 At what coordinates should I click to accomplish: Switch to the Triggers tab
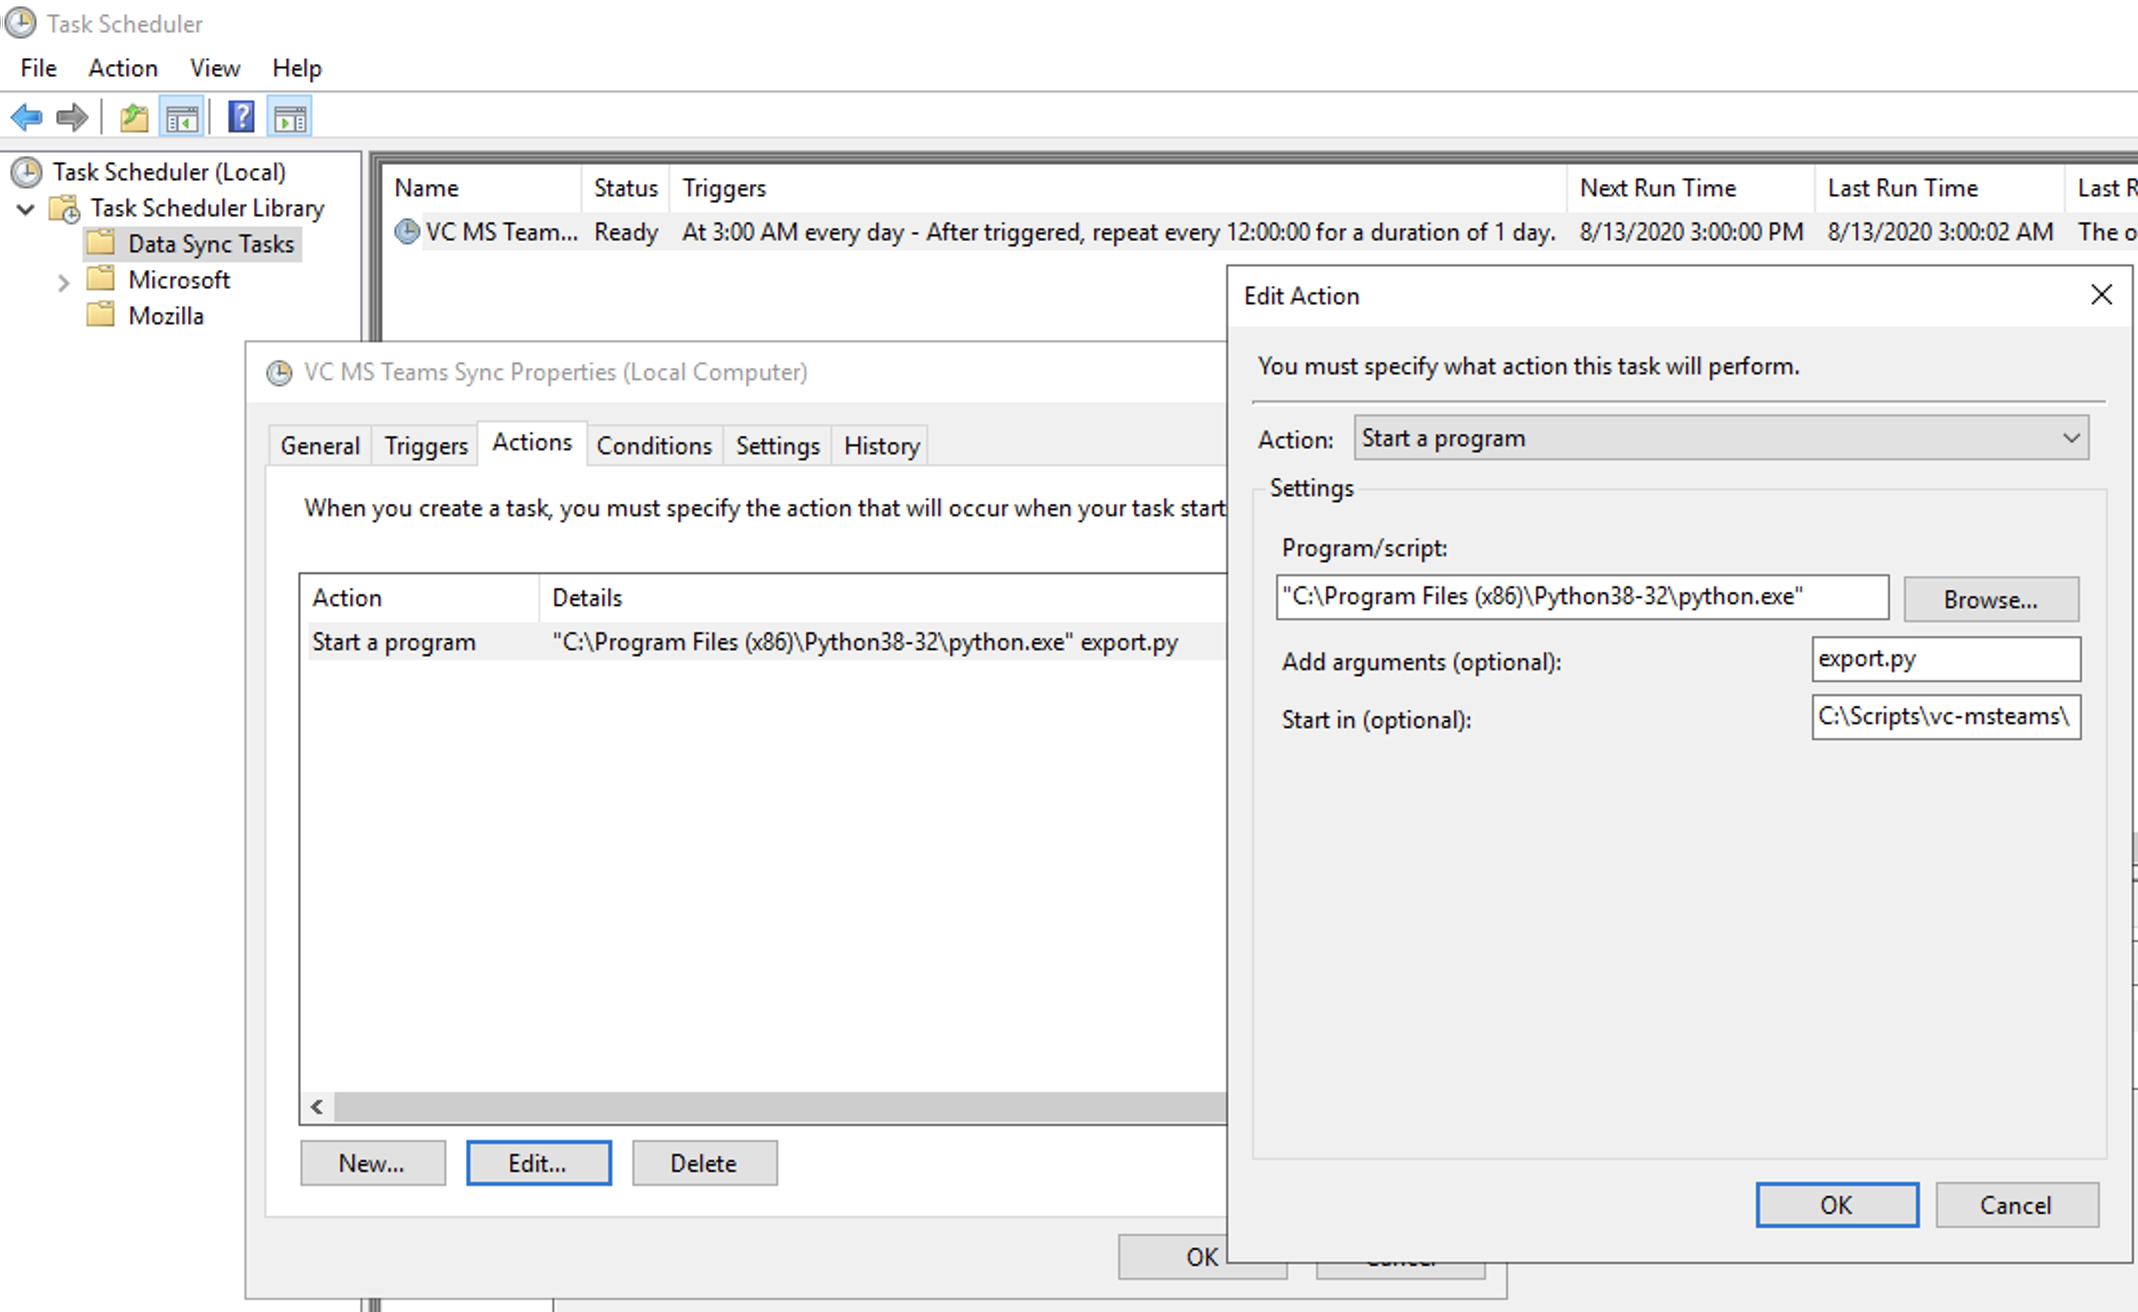425,446
